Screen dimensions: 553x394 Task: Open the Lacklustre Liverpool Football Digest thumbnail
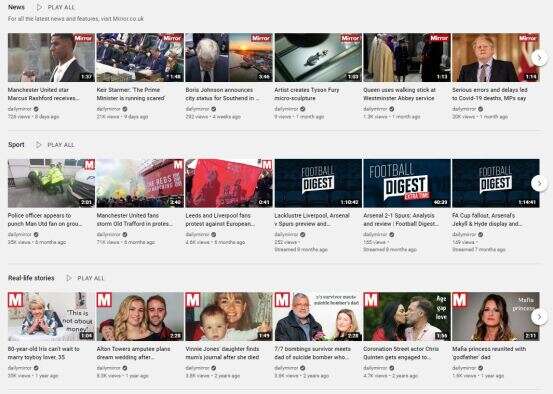318,183
